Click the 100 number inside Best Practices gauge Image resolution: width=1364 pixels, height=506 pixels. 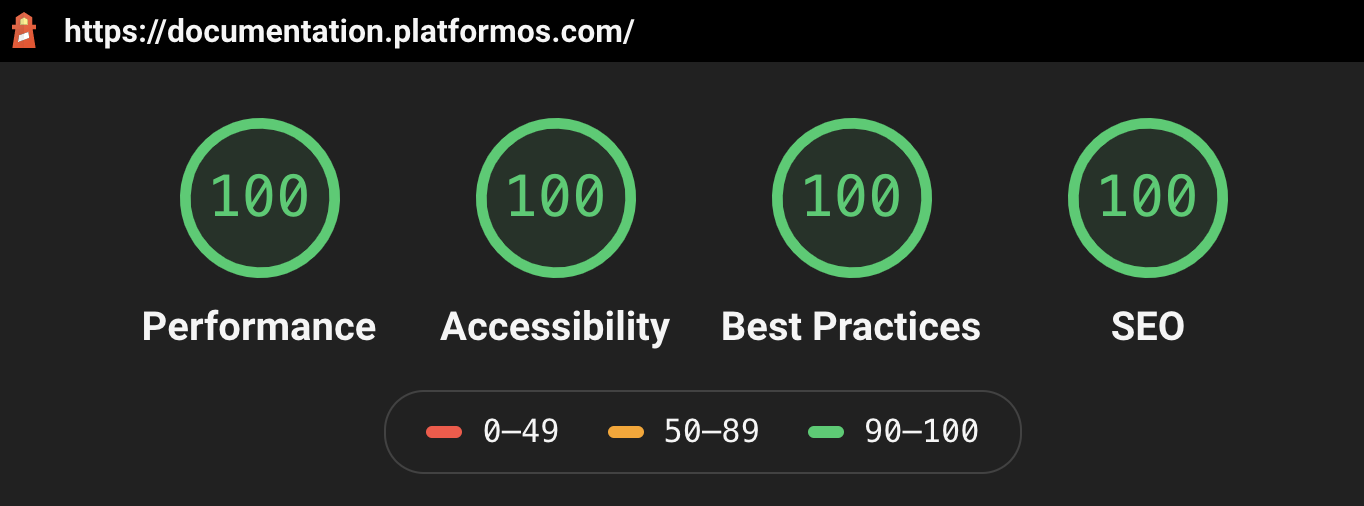click(852, 197)
